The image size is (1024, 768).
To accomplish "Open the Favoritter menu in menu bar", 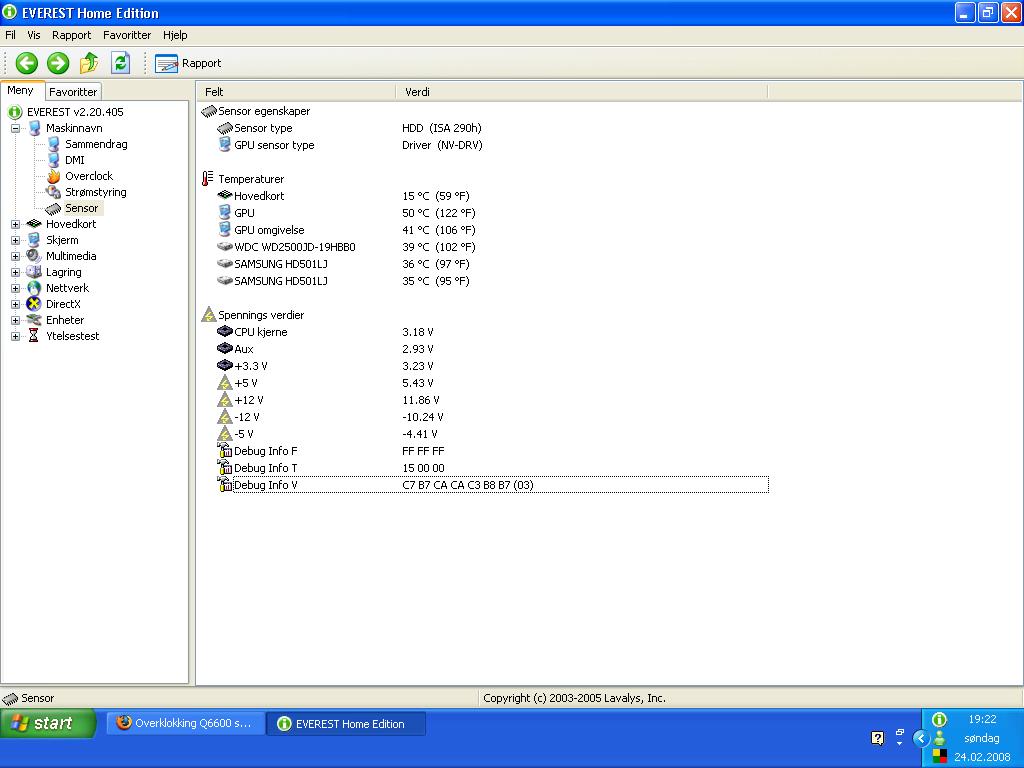I will coord(127,35).
